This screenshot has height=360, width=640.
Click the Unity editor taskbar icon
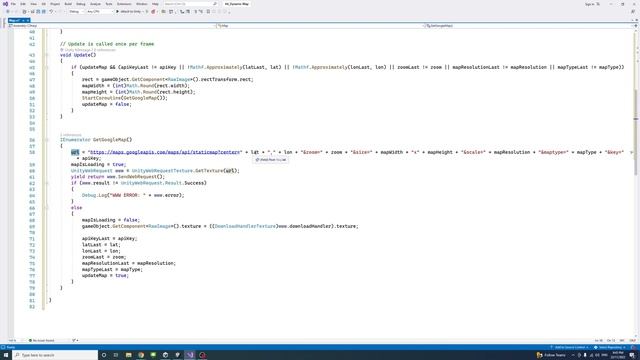point(178,355)
